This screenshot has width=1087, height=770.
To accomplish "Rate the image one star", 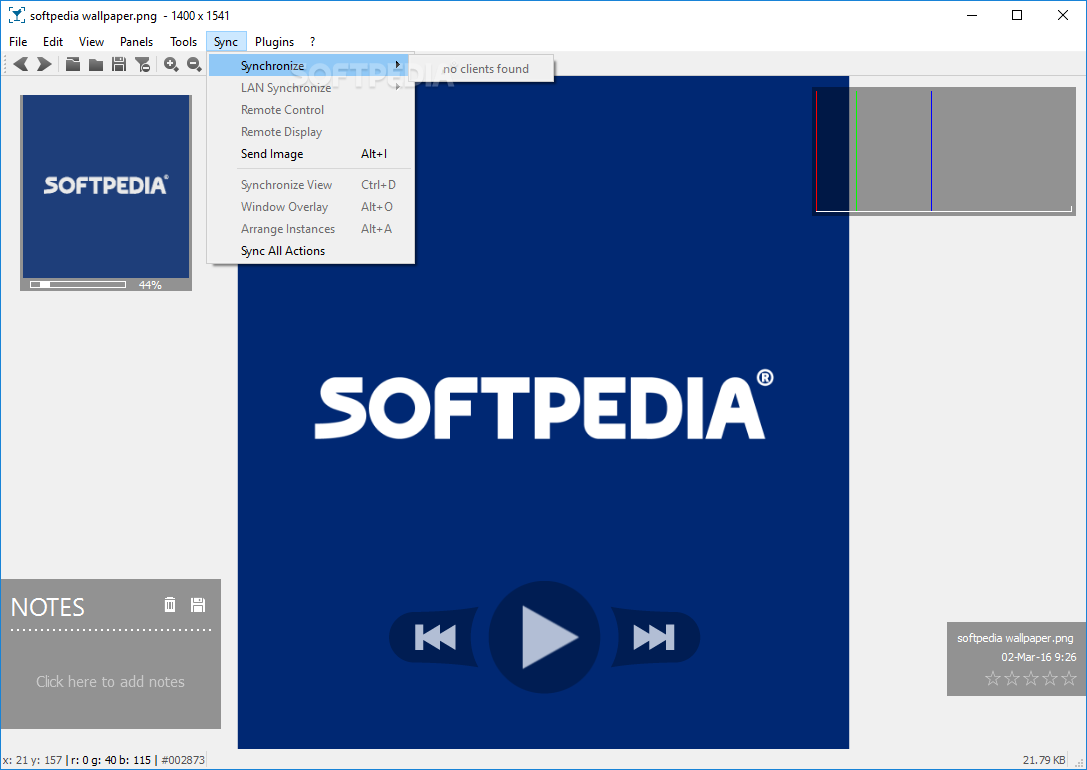I will pos(993,678).
